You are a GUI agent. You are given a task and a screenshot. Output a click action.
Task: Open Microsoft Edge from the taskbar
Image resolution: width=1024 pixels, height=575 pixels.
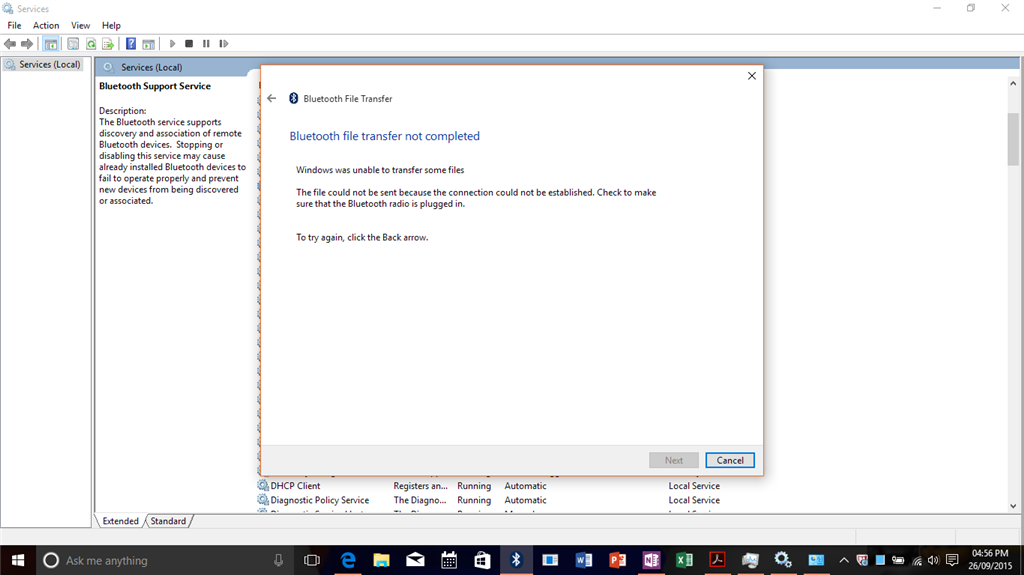[348, 560]
